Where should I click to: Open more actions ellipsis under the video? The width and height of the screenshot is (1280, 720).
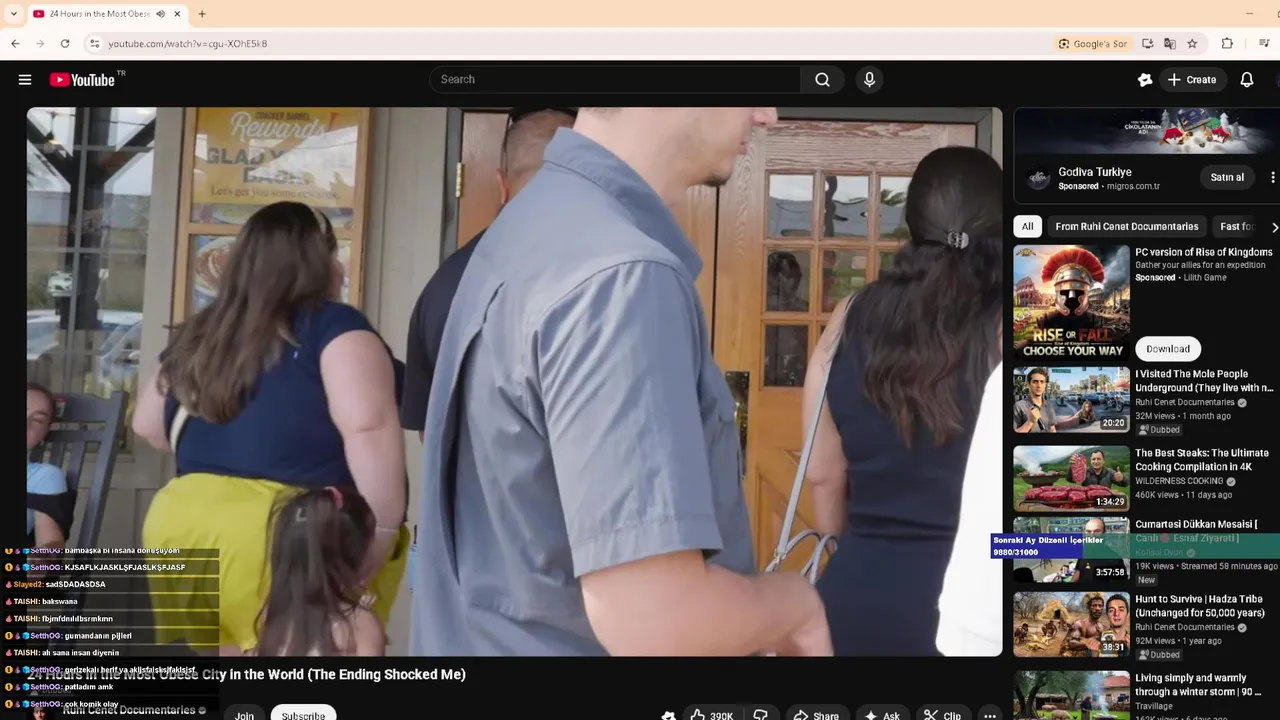click(x=989, y=715)
